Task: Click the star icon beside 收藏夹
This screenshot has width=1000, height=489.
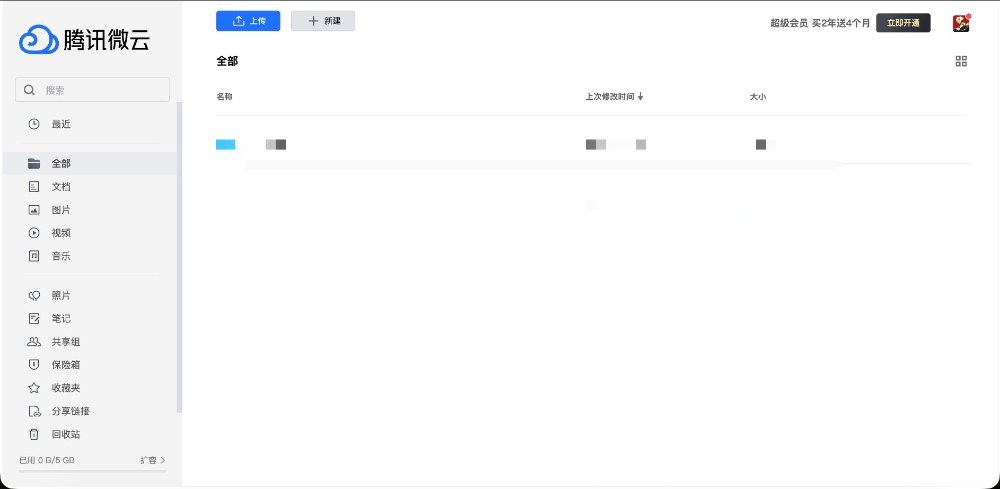Action: tap(34, 388)
